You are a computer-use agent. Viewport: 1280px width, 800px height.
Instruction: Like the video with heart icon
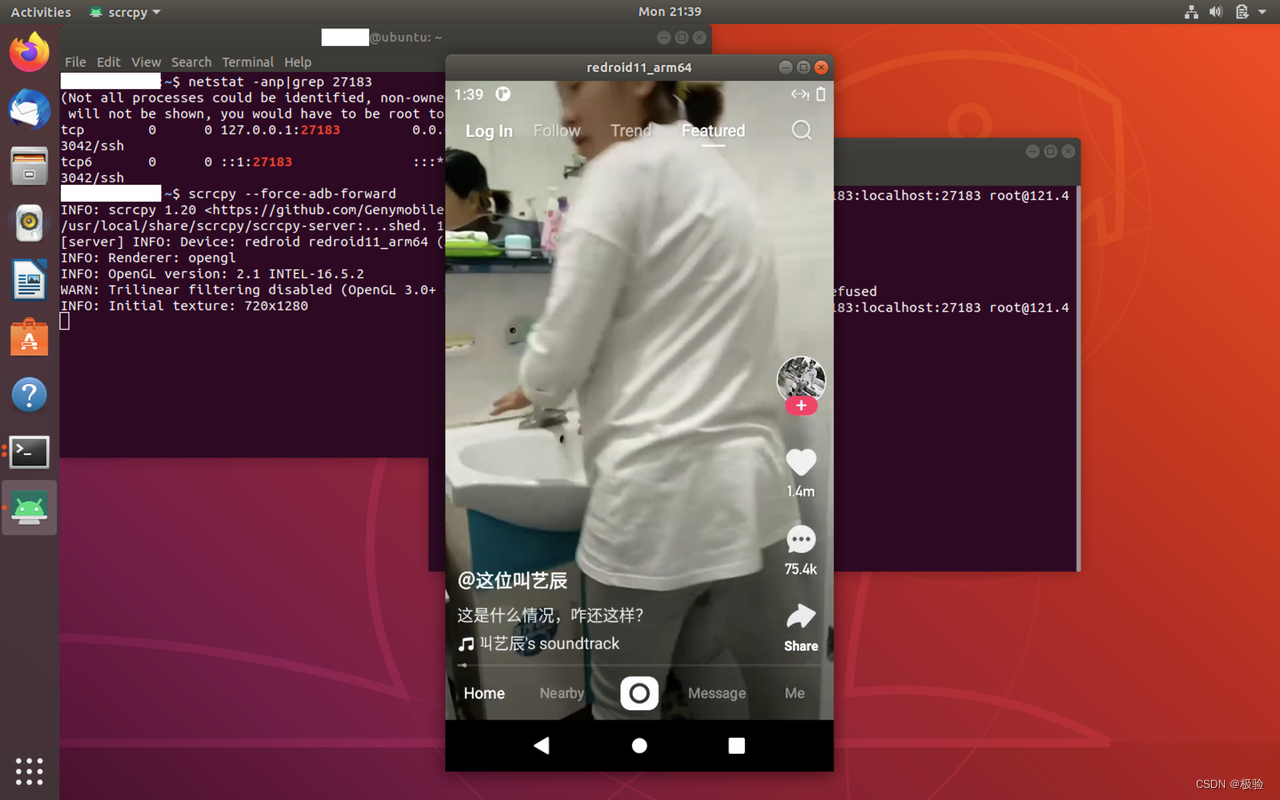[x=801, y=462]
